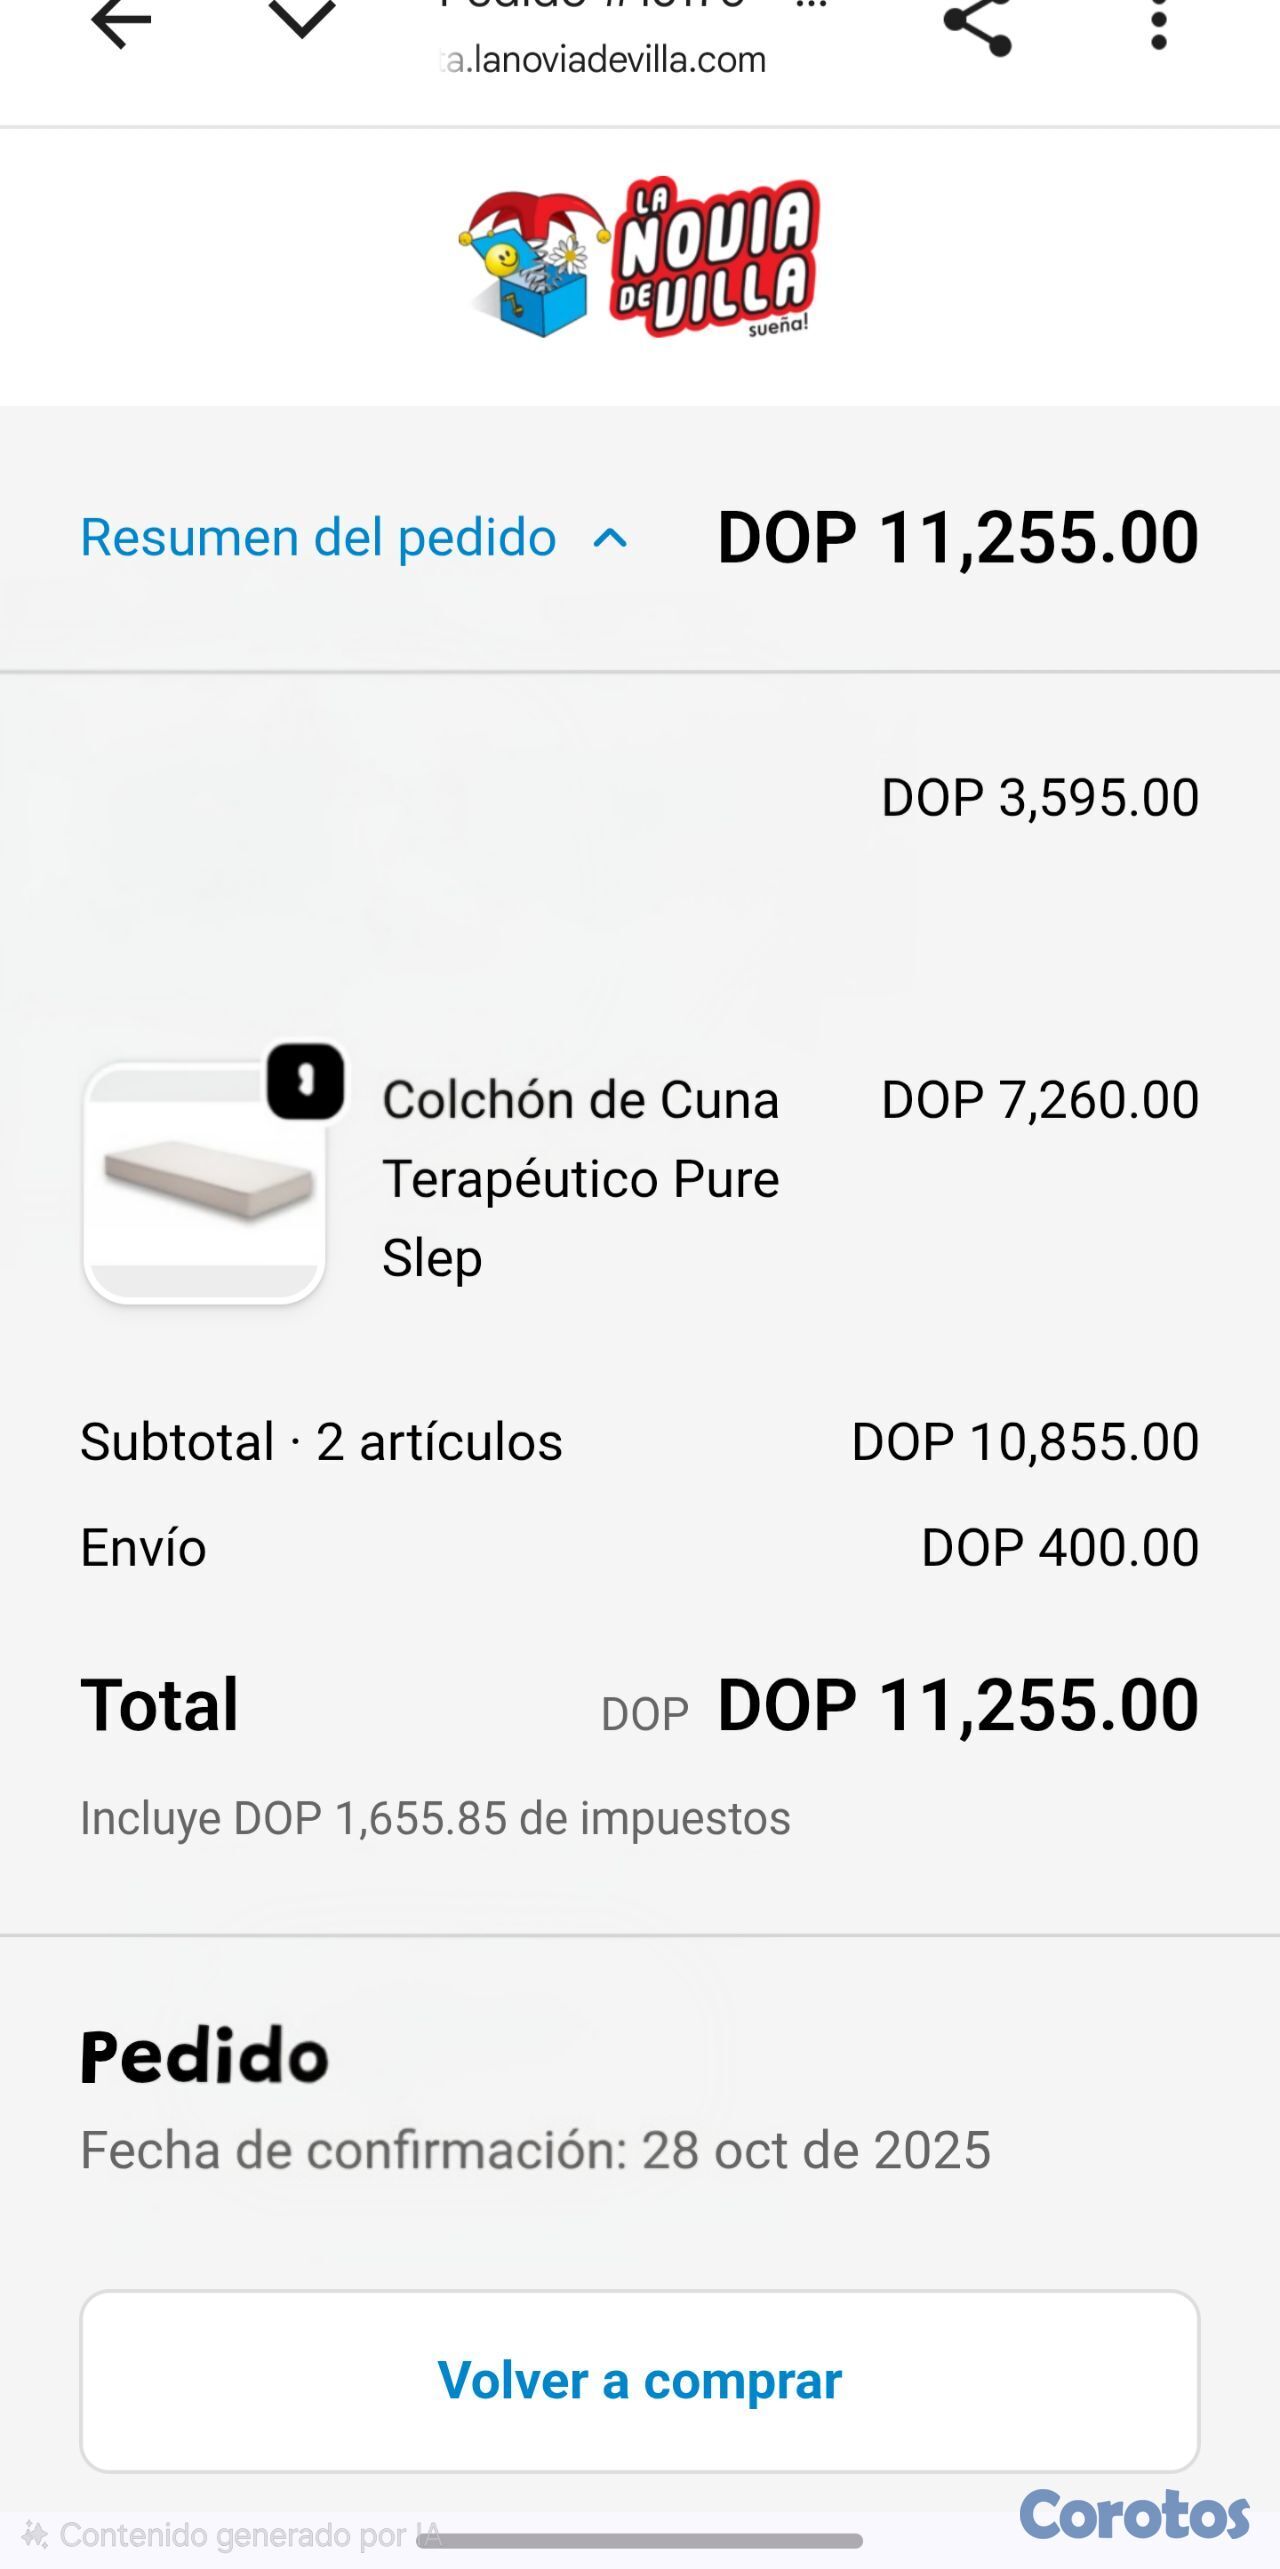Screen dimensions: 1280x2569
Task: Click the chevron next to Resumen del pedido
Action: (610, 540)
